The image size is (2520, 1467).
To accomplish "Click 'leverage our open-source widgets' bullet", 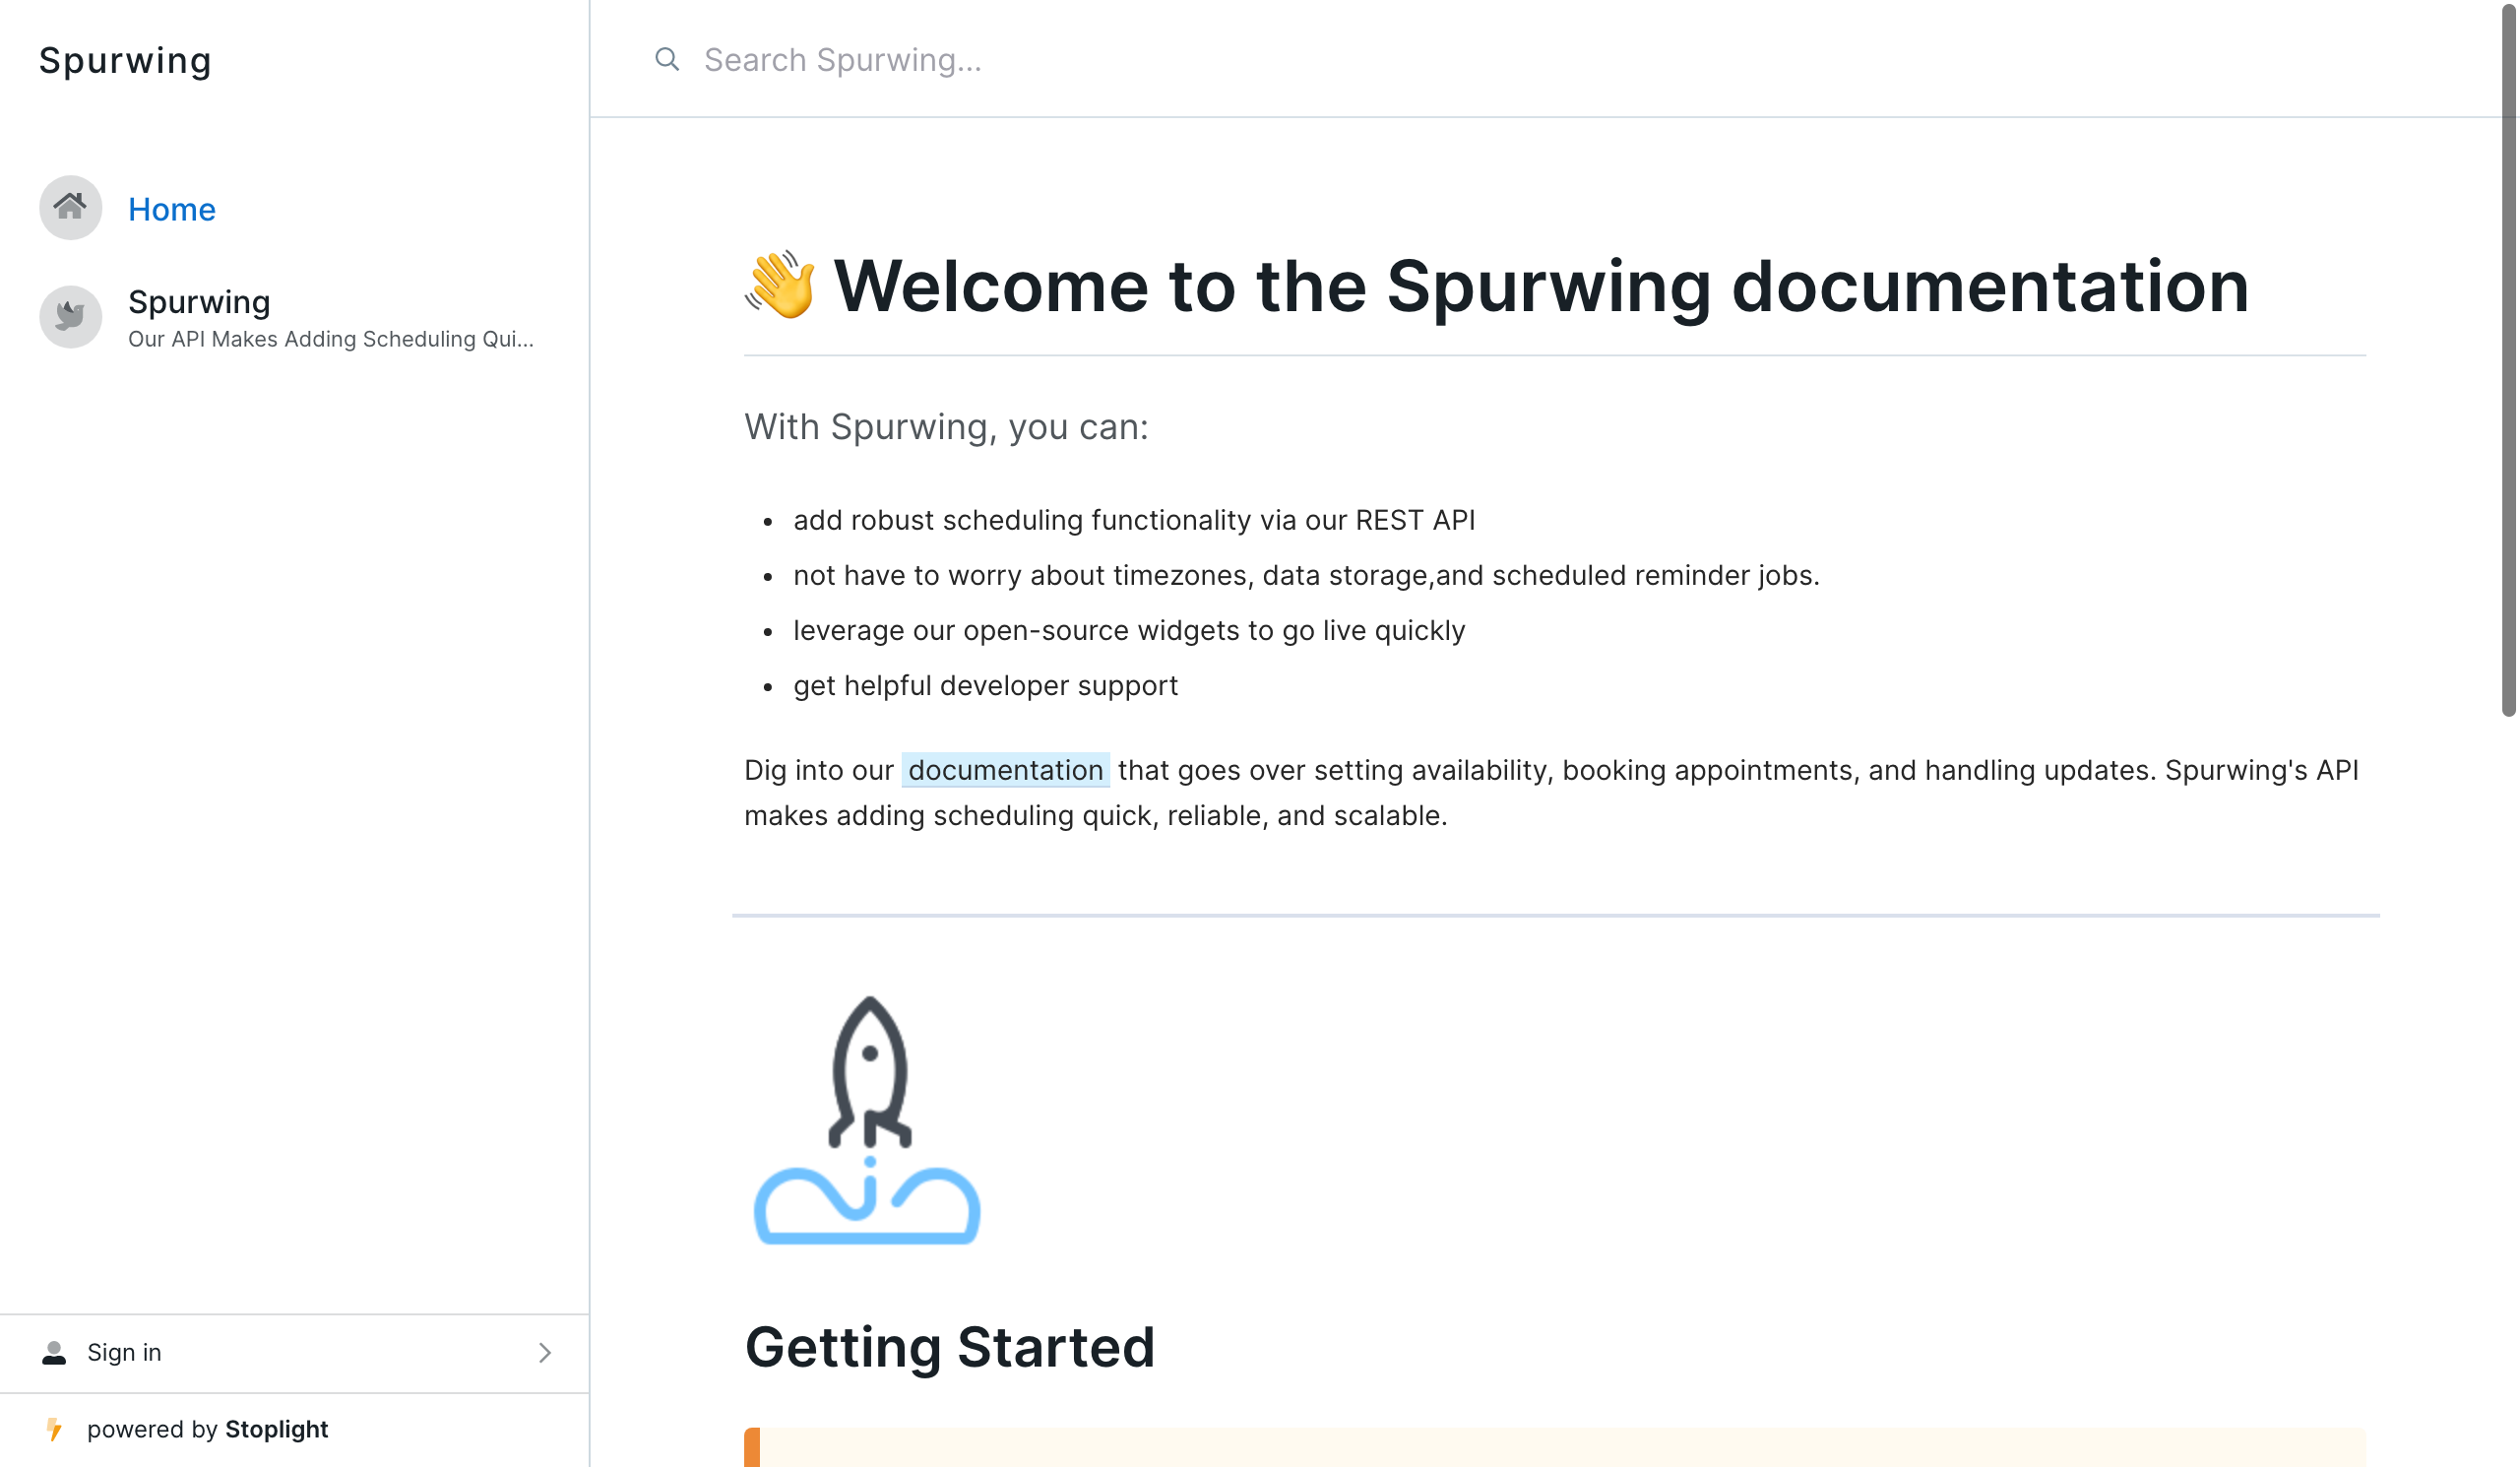I will [1130, 631].
